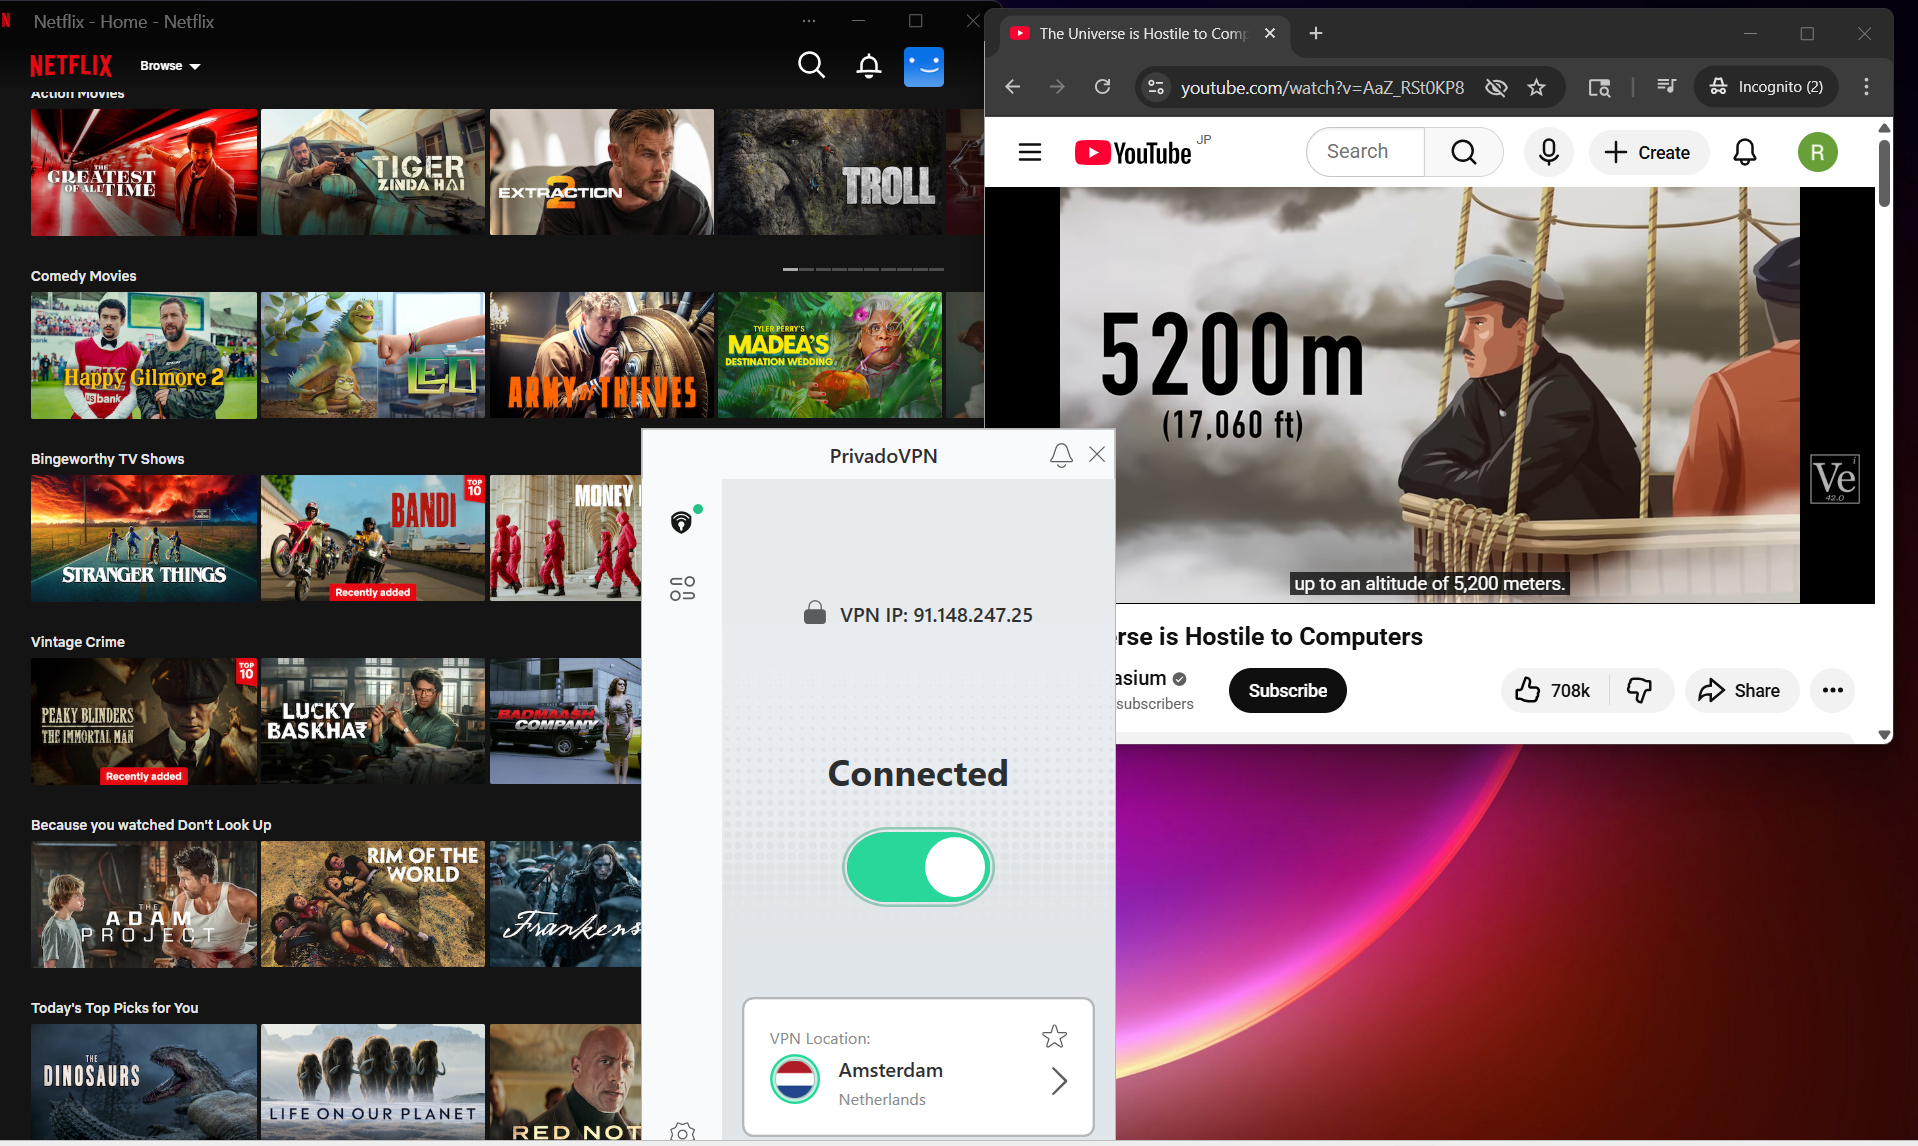
Task: Click third-party cookies eye icon
Action: [x=1496, y=87]
